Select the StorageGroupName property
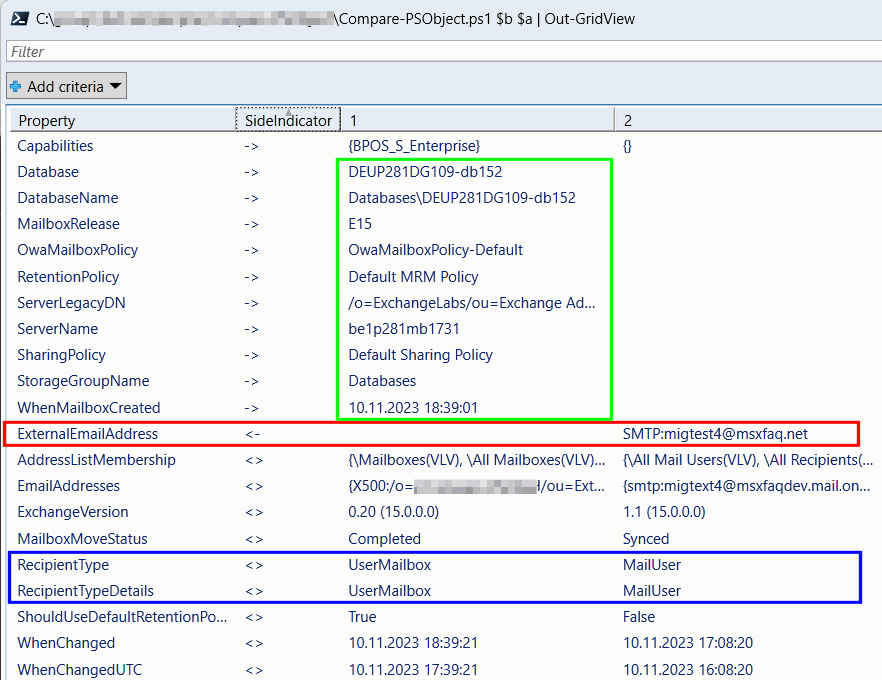Viewport: 882px width, 680px height. [x=83, y=381]
